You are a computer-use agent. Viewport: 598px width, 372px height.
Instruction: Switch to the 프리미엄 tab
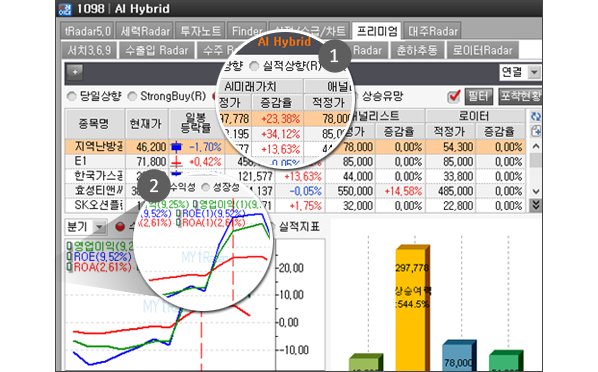376,31
